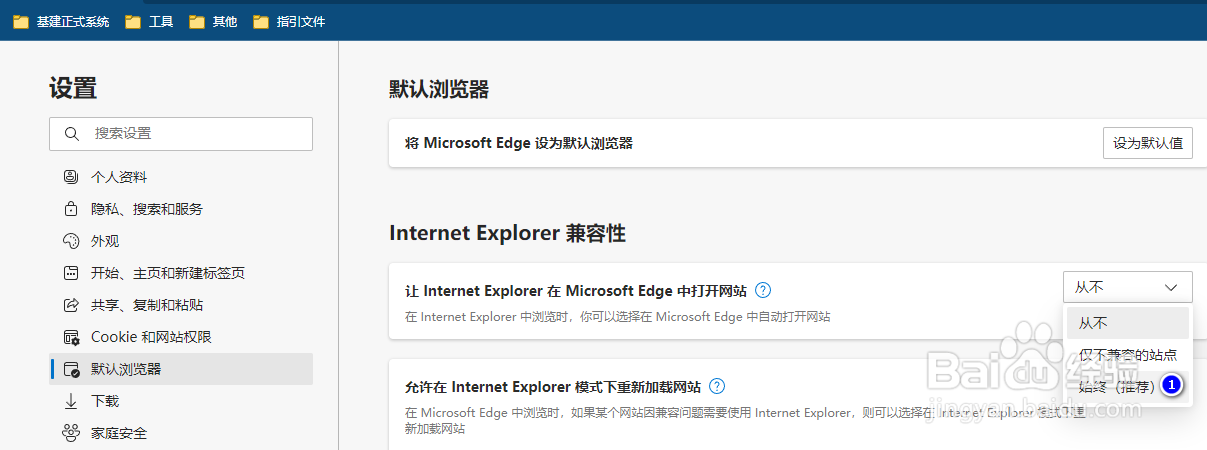Click the search magnifier icon in settings
This screenshot has height=450, width=1207.
pyautogui.click(x=71, y=133)
